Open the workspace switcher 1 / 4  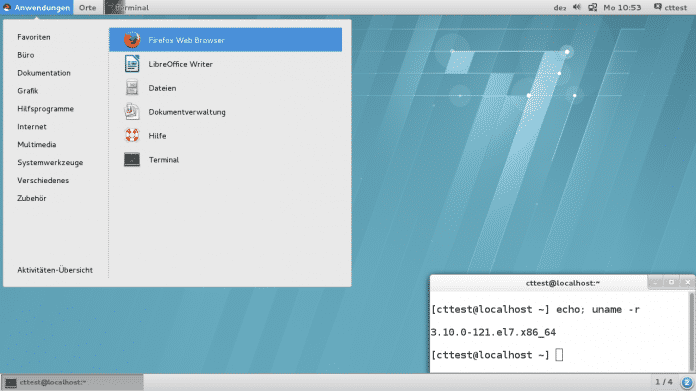[664, 382]
